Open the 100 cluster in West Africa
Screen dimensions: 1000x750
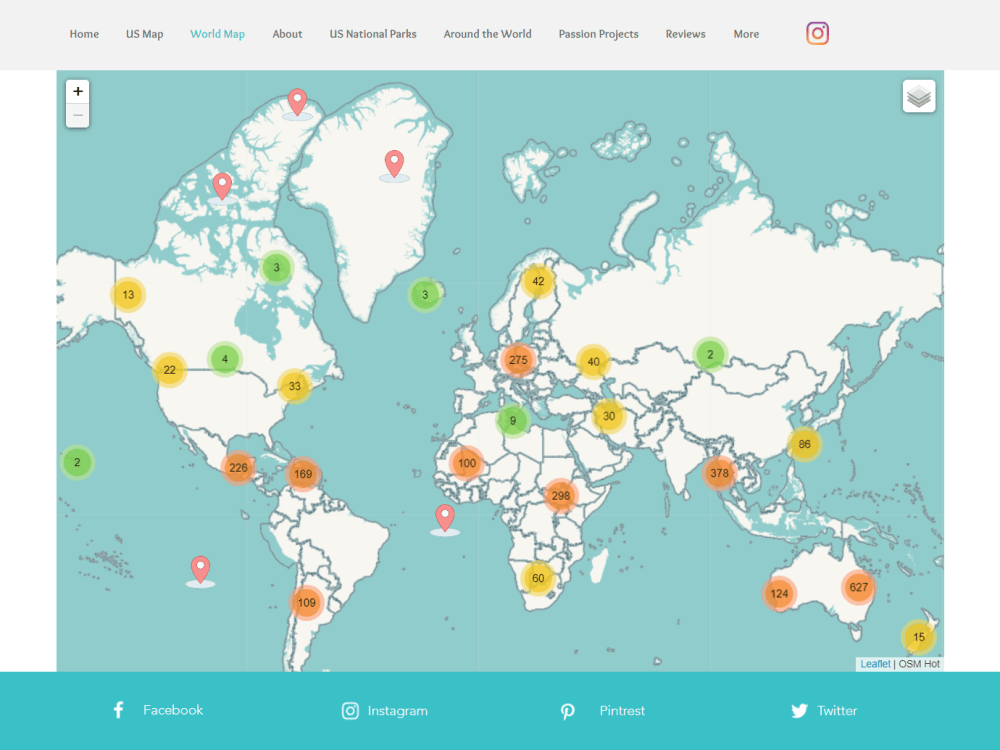point(467,463)
